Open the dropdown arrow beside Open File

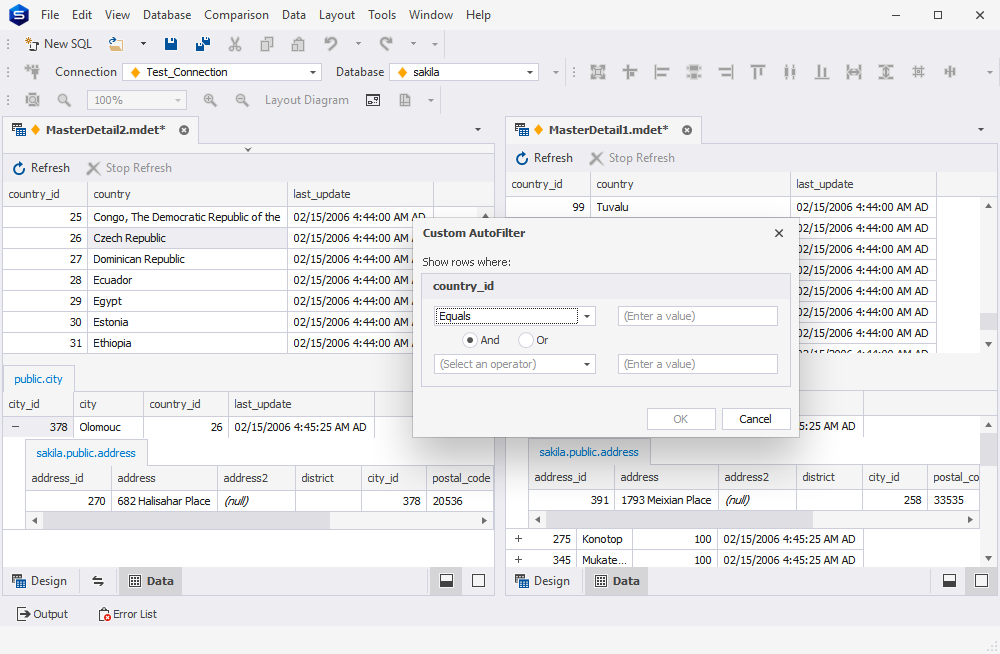tap(143, 44)
